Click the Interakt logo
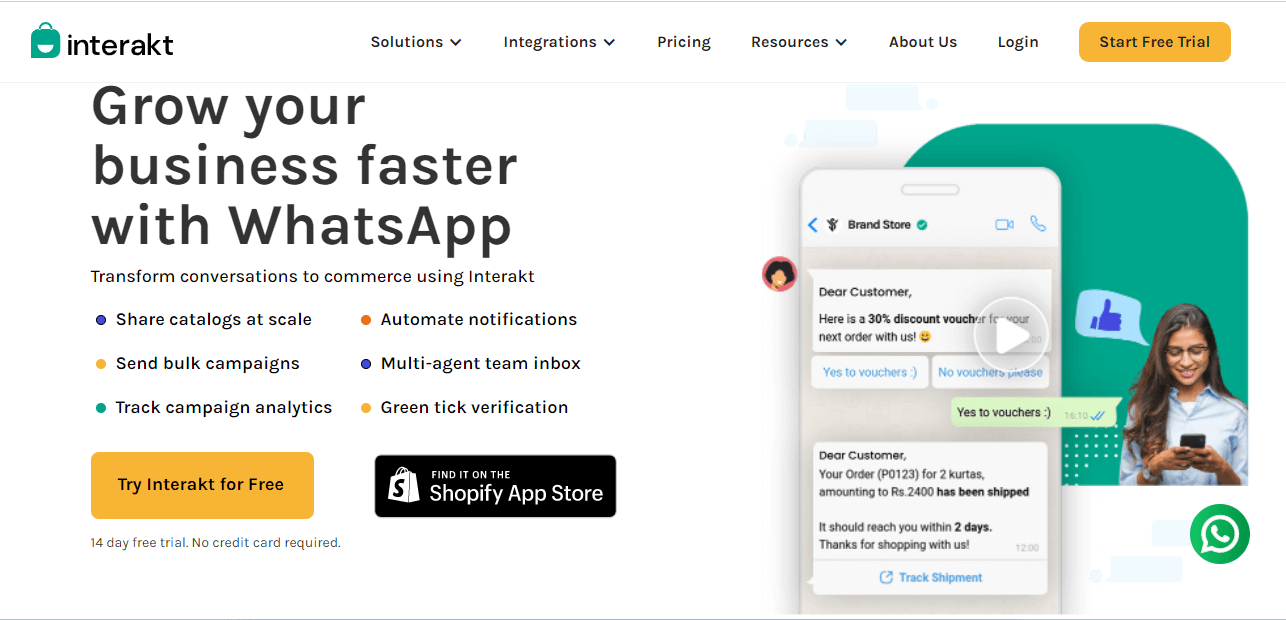The height and width of the screenshot is (620, 1286). (102, 41)
